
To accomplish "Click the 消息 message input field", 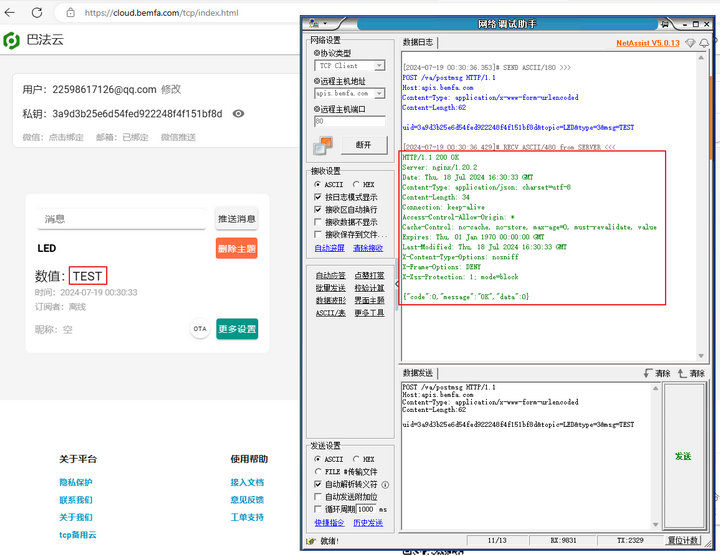I will pyautogui.click(x=124, y=219).
